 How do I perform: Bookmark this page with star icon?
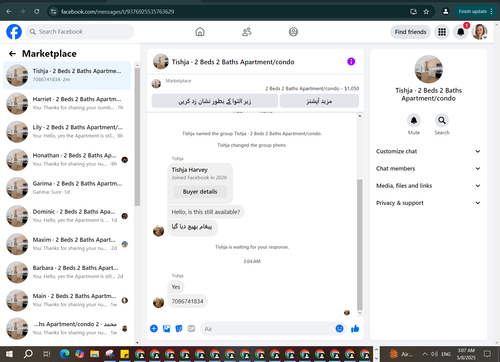tap(426, 12)
